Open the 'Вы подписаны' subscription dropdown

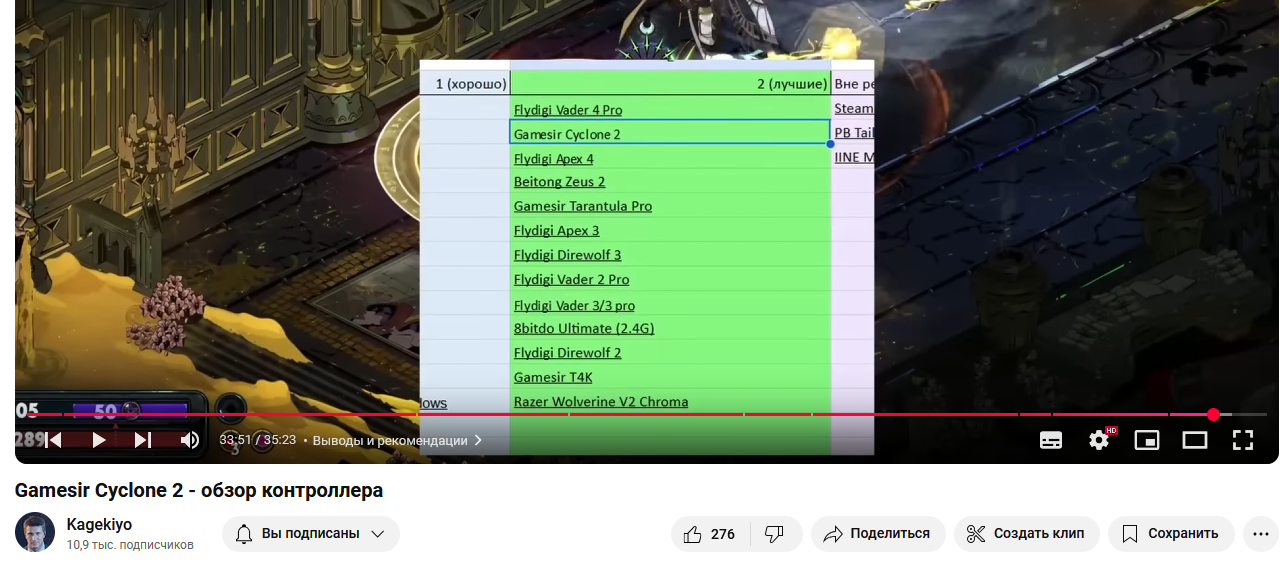(310, 534)
